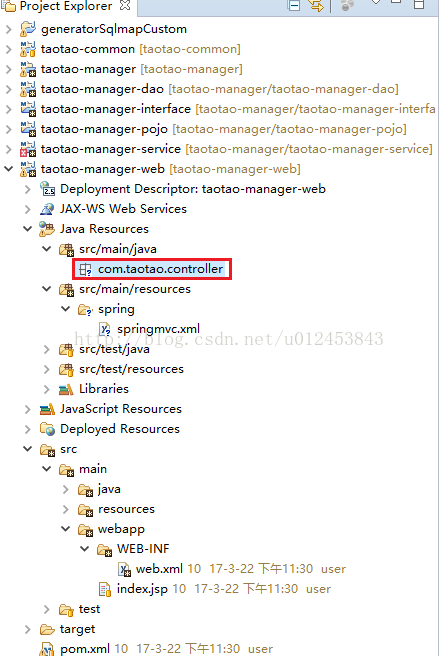
Task: Click the JAX-WS Web Services icon
Action: point(47,209)
